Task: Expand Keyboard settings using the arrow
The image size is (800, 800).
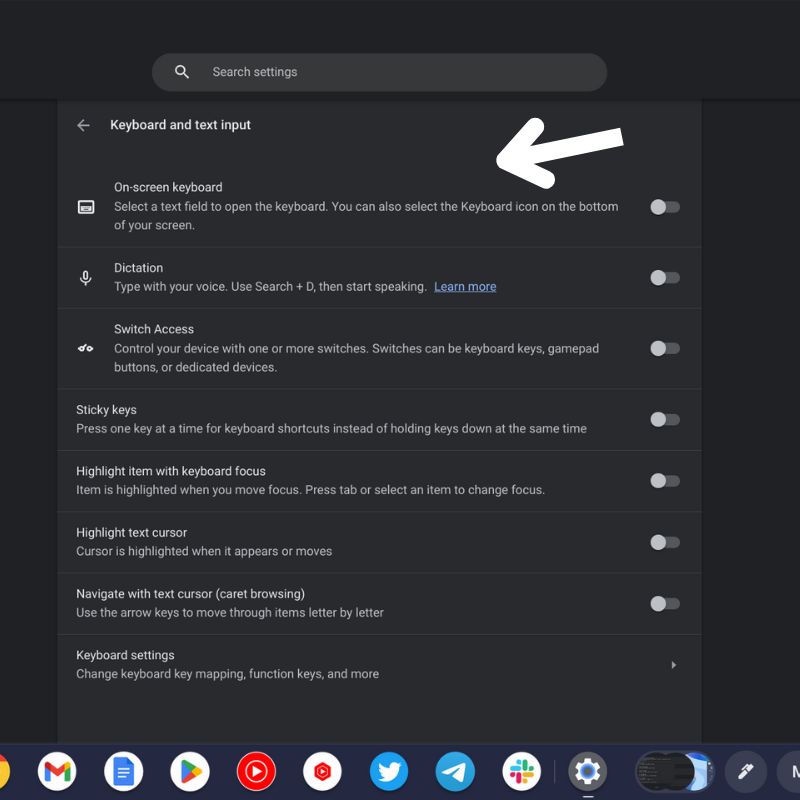Action: point(673,665)
